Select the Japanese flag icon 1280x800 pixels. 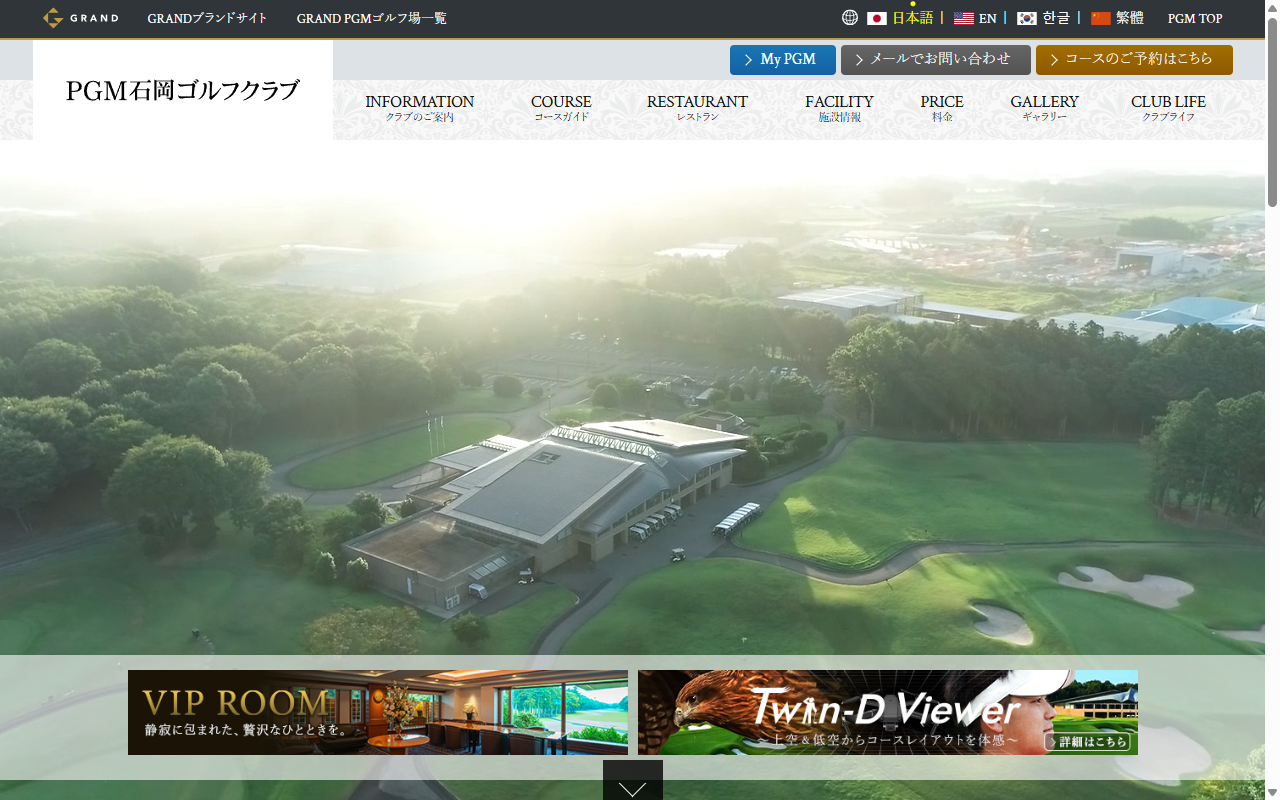877,18
